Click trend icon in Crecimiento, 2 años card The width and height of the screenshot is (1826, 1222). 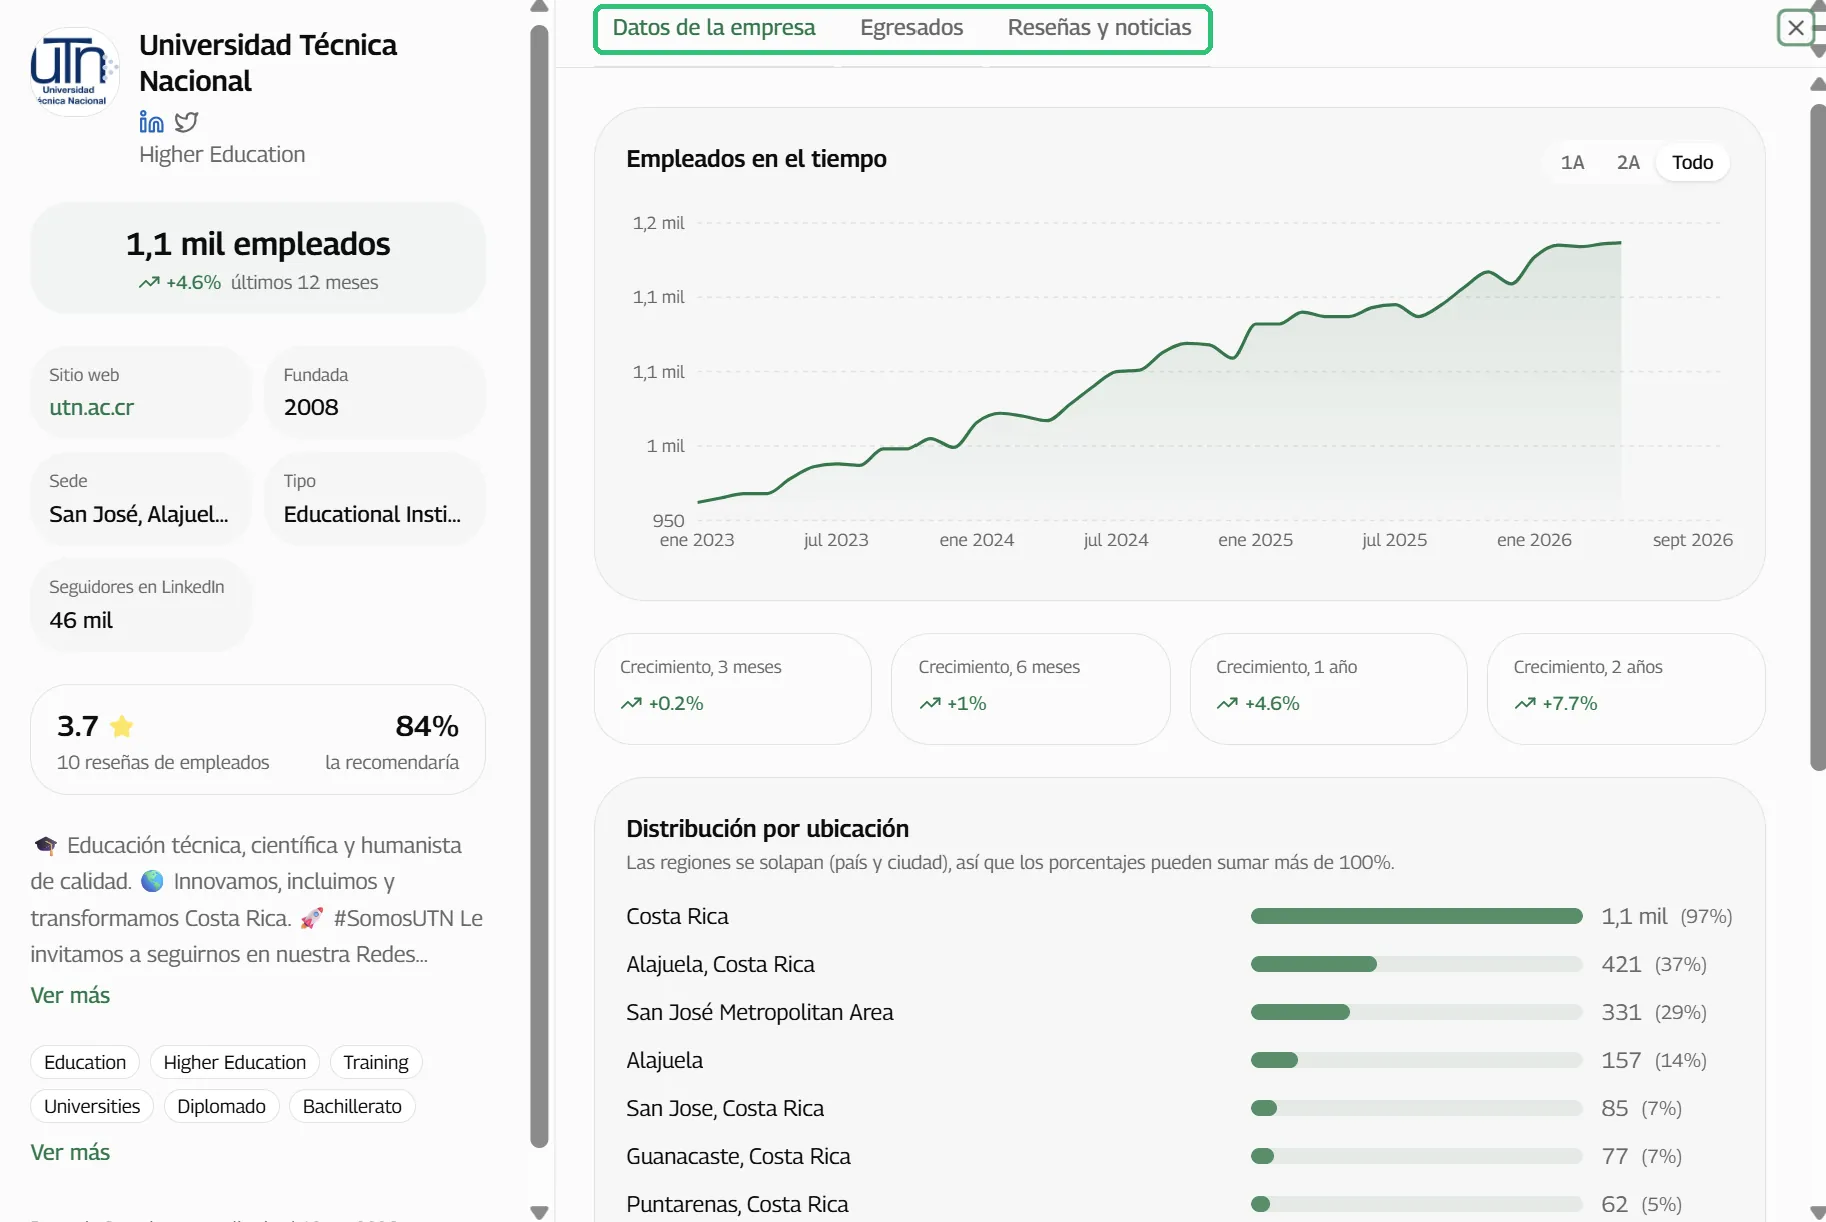tap(1525, 704)
